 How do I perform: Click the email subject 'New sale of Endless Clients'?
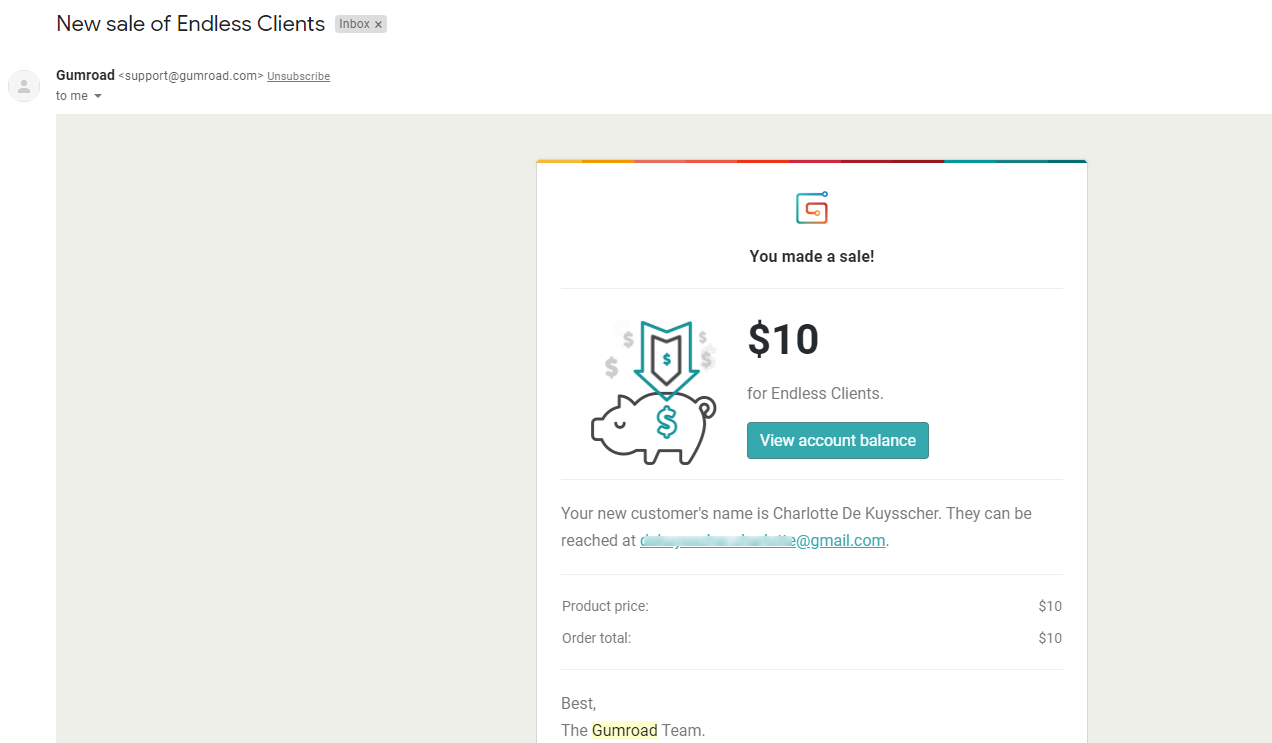coord(191,24)
